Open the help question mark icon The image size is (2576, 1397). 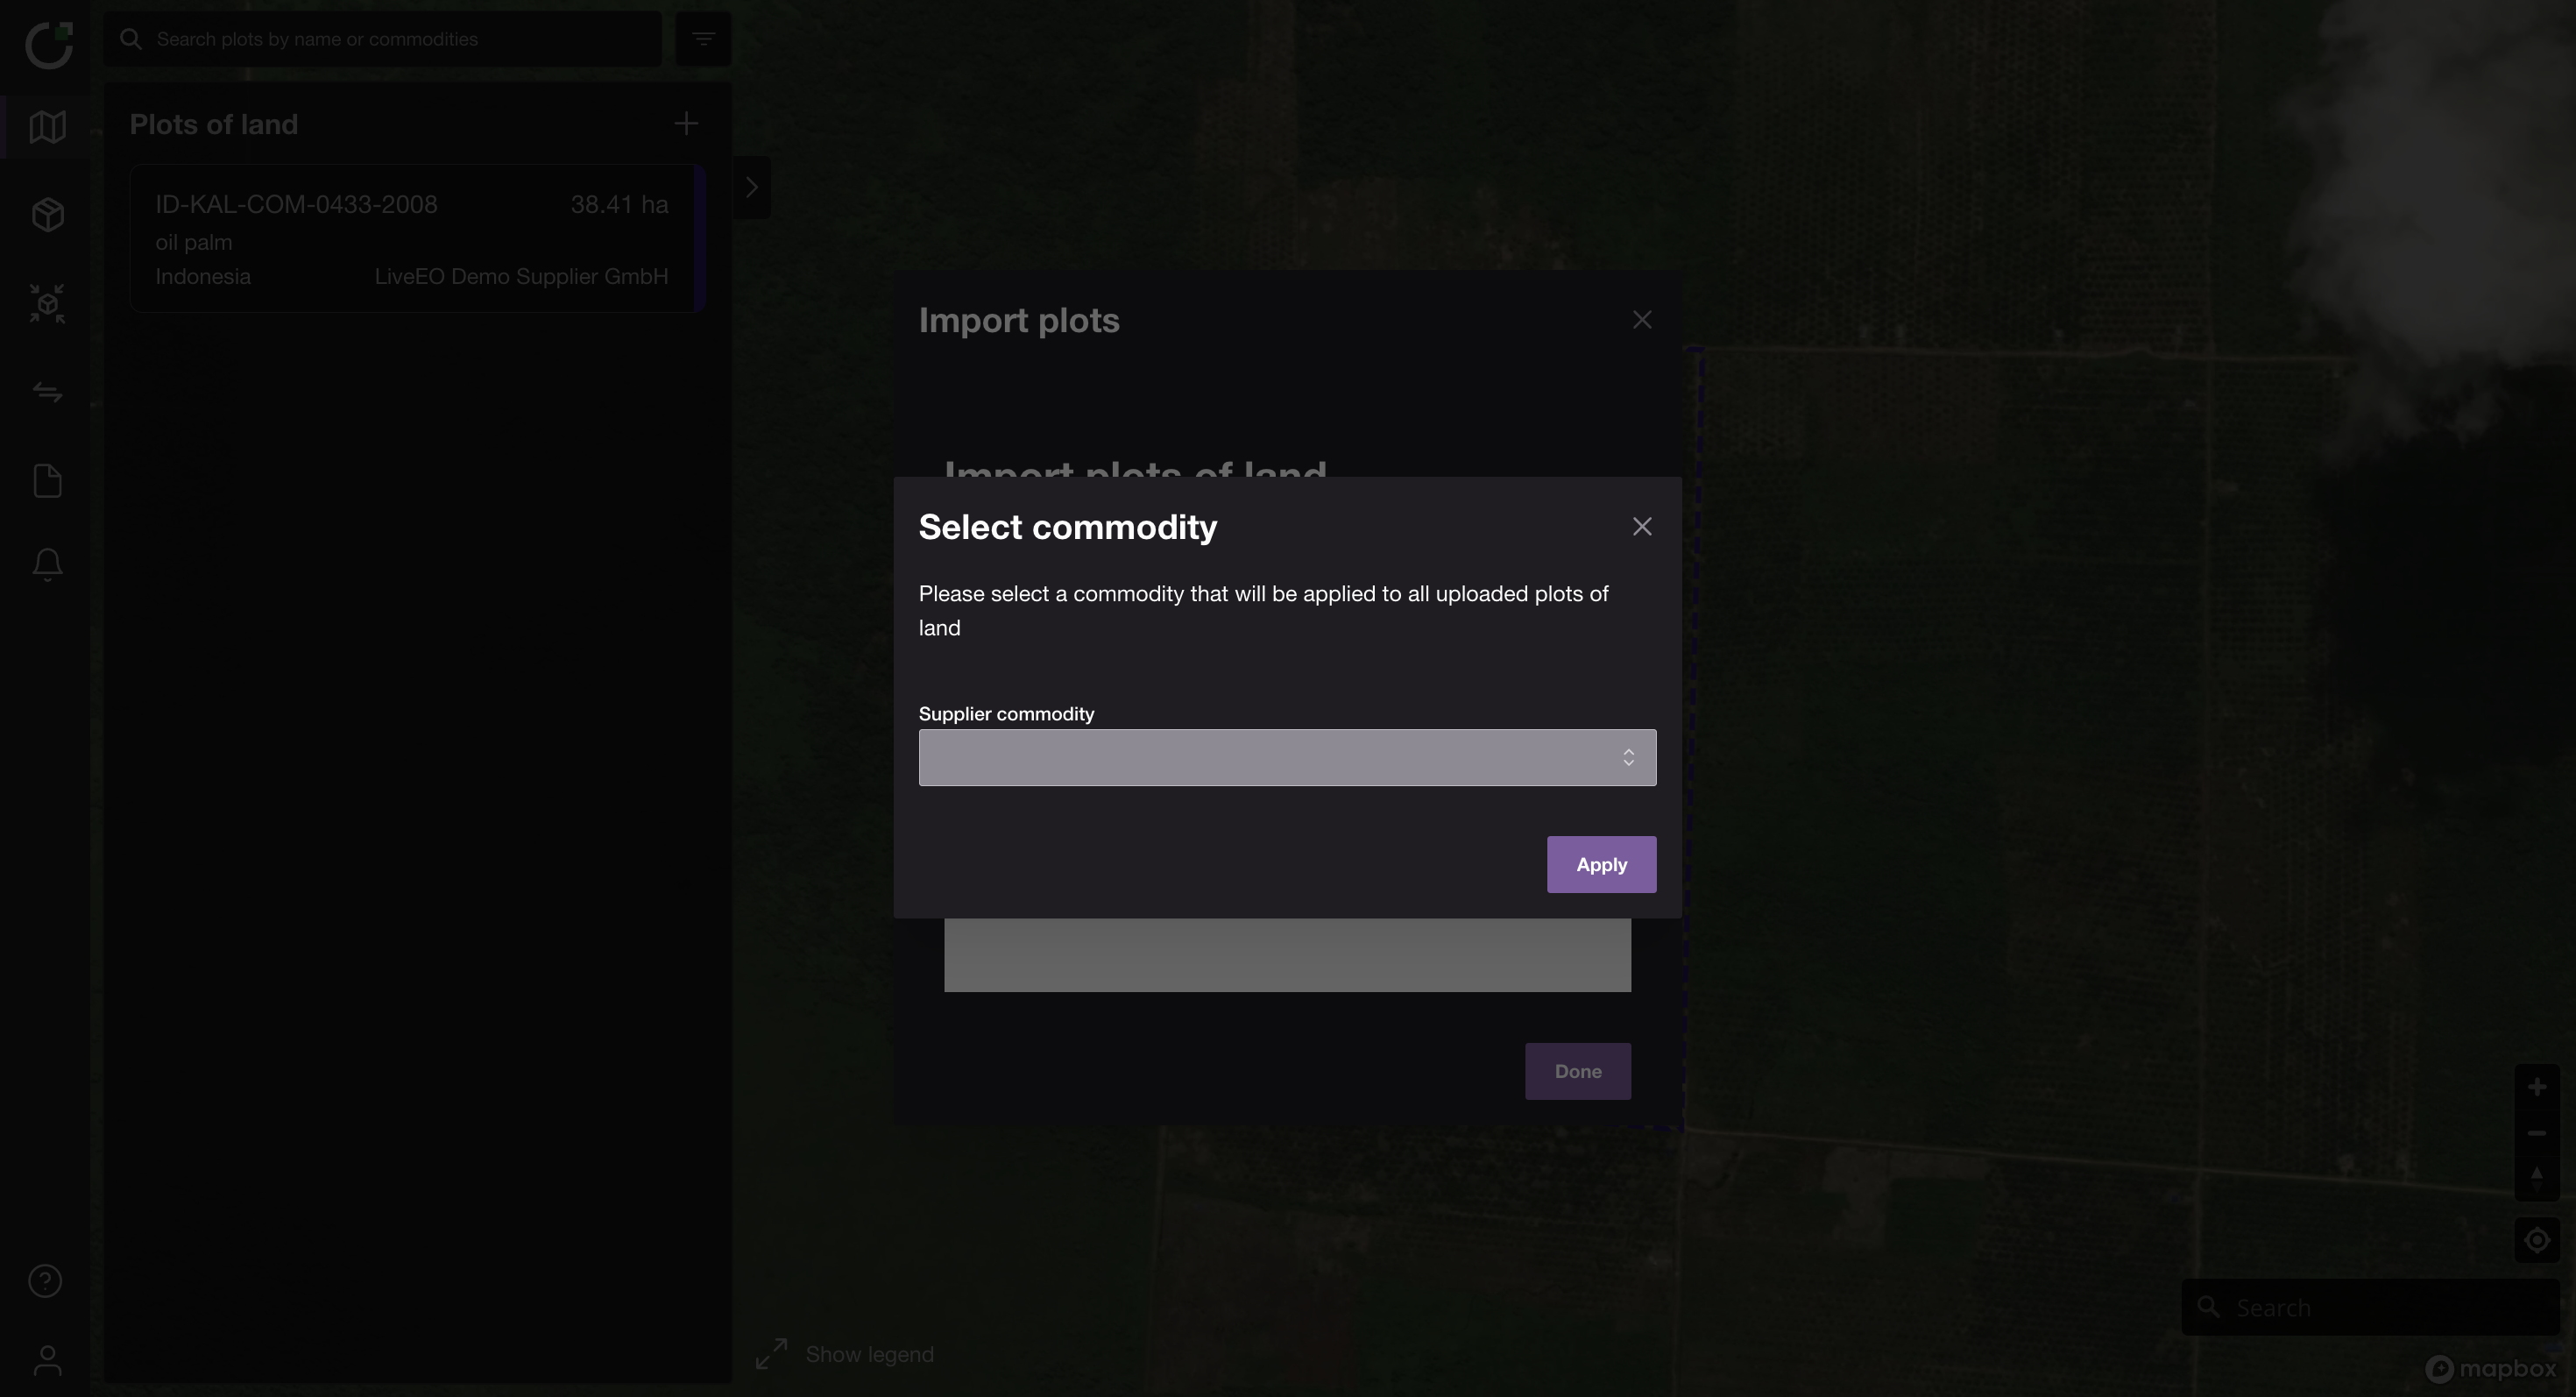pos(45,1281)
